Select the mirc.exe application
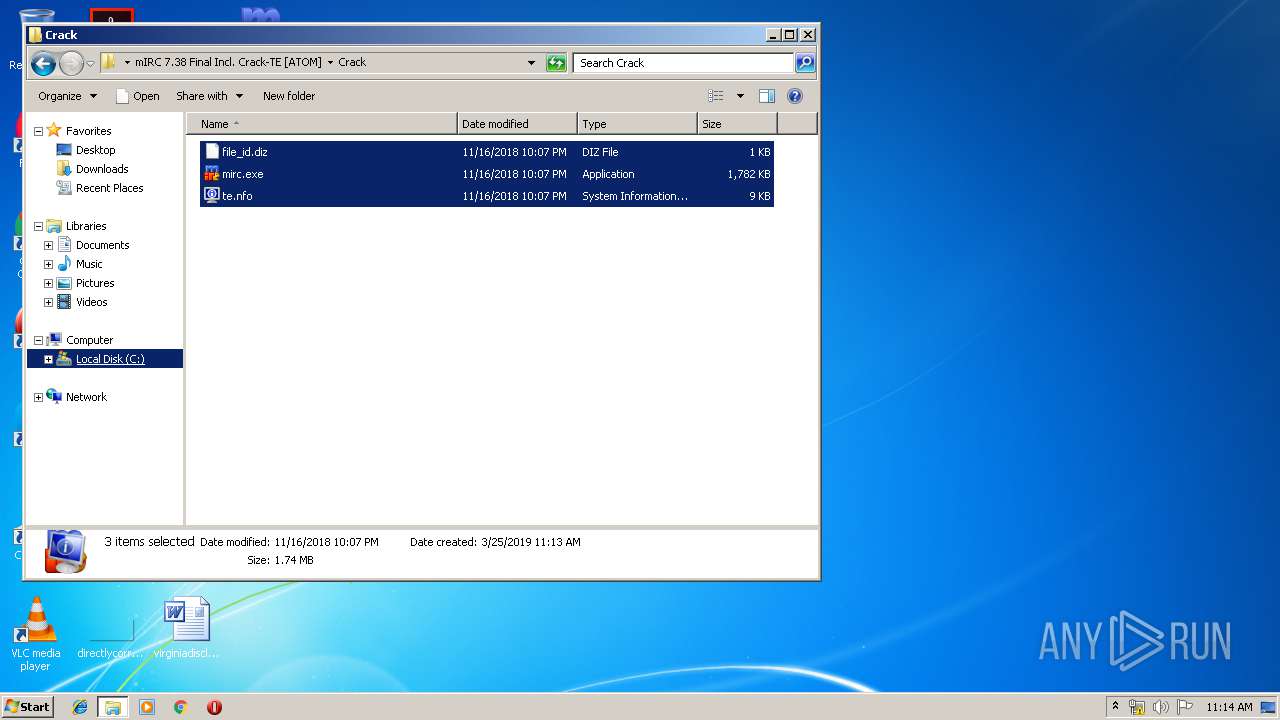Viewport: 1280px width, 720px height. pyautogui.click(x=487, y=174)
